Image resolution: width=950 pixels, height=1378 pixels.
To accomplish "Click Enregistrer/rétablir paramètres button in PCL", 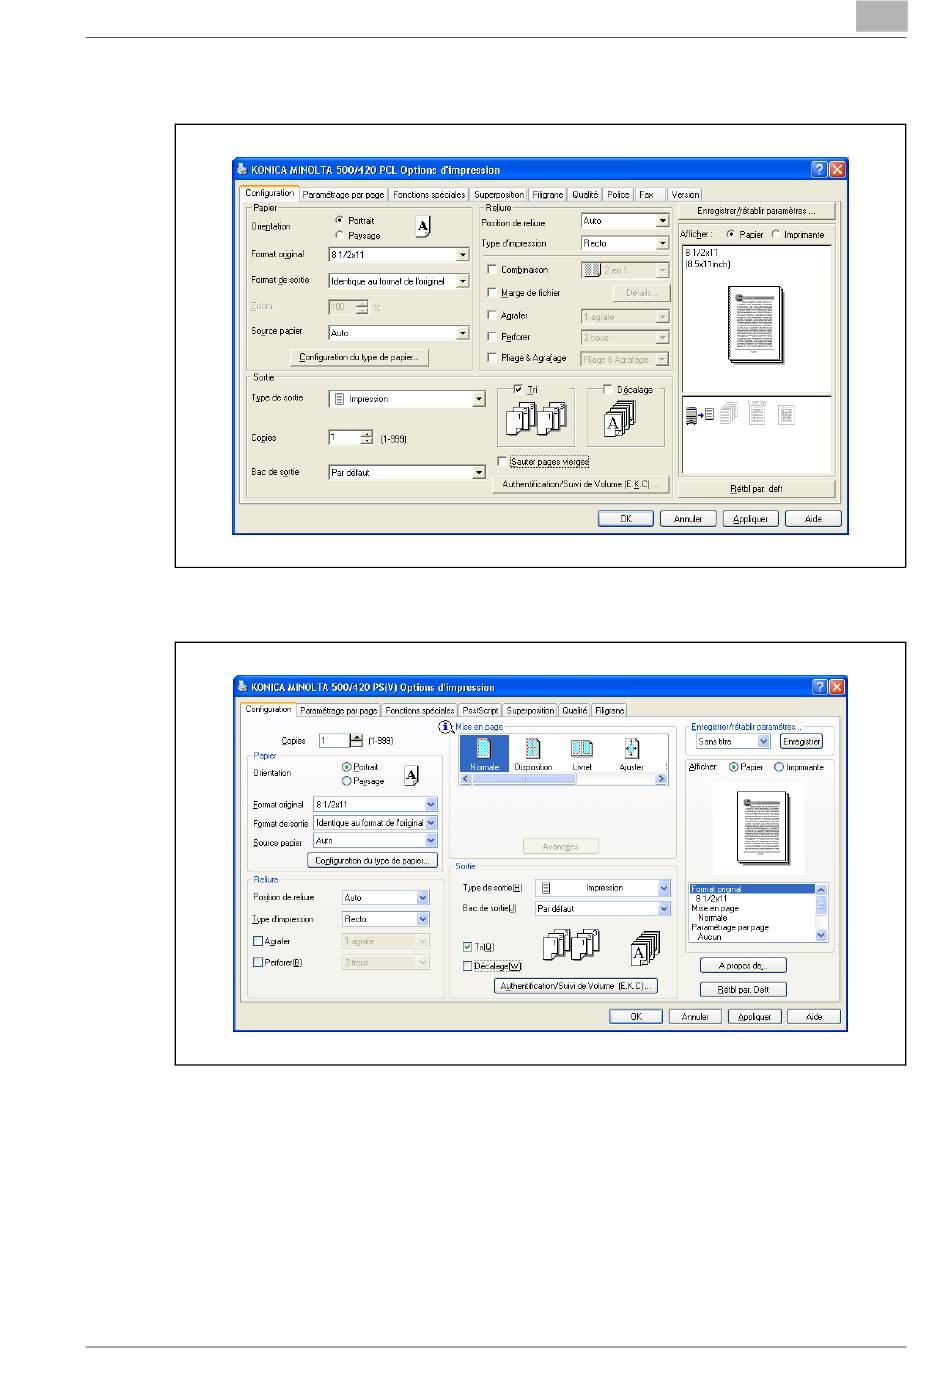I will pos(756,211).
